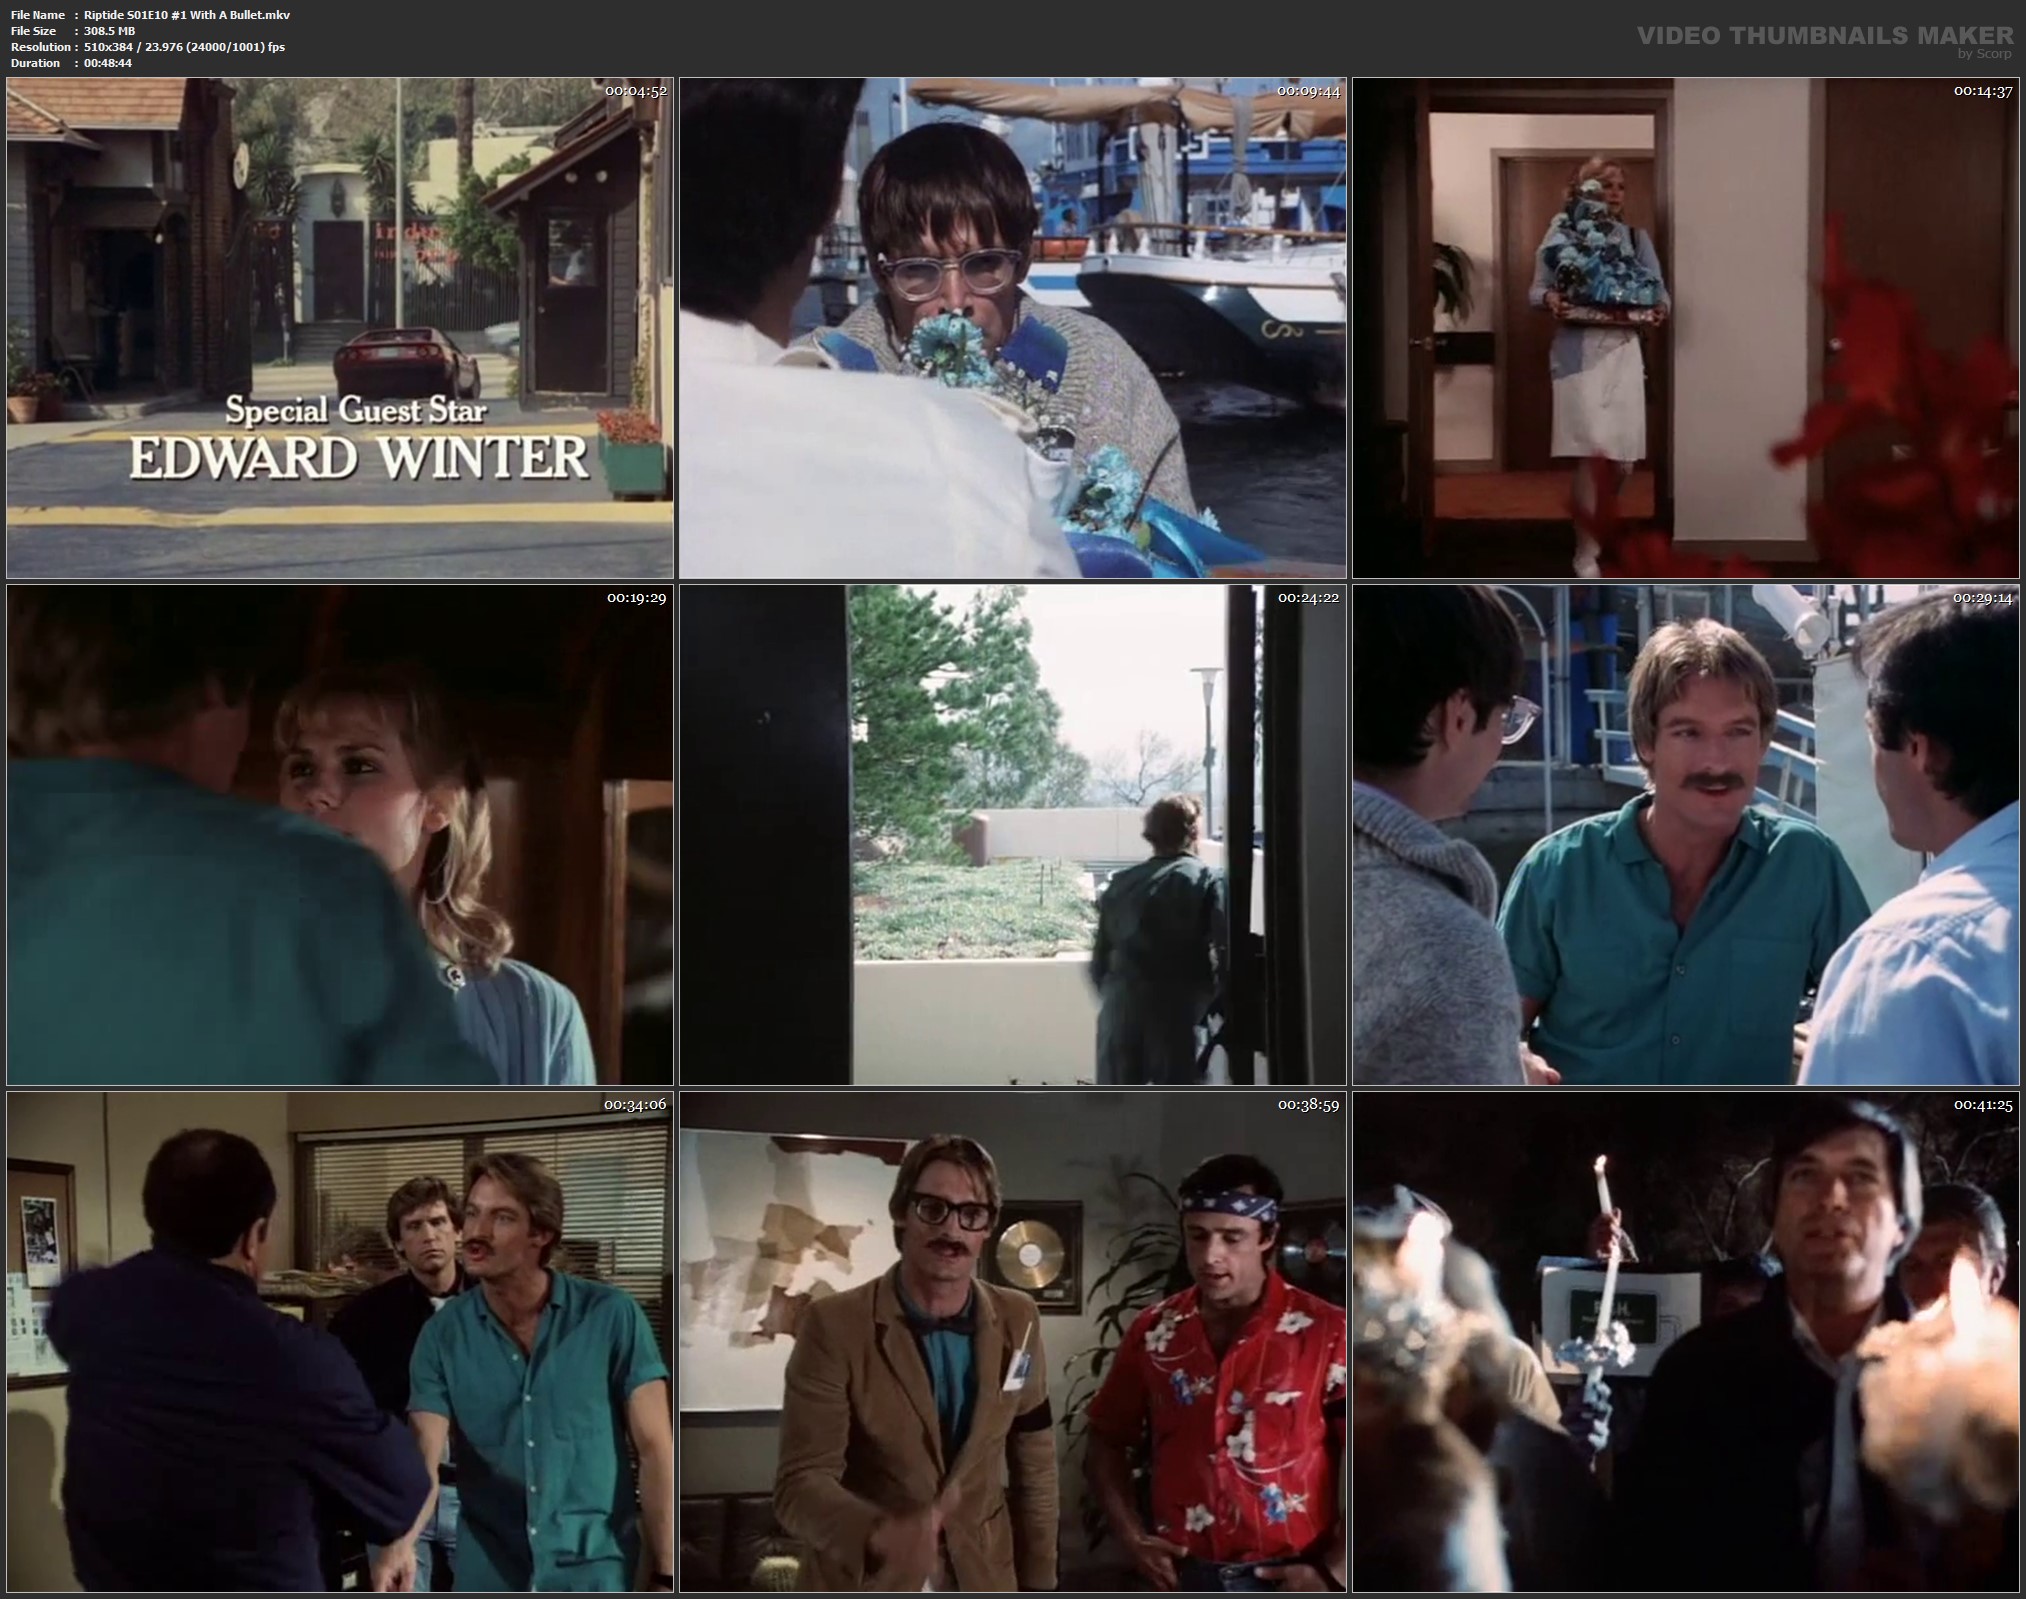Click the Duration 00:48:44 text
This screenshot has height=1599, width=2026.
tap(108, 63)
